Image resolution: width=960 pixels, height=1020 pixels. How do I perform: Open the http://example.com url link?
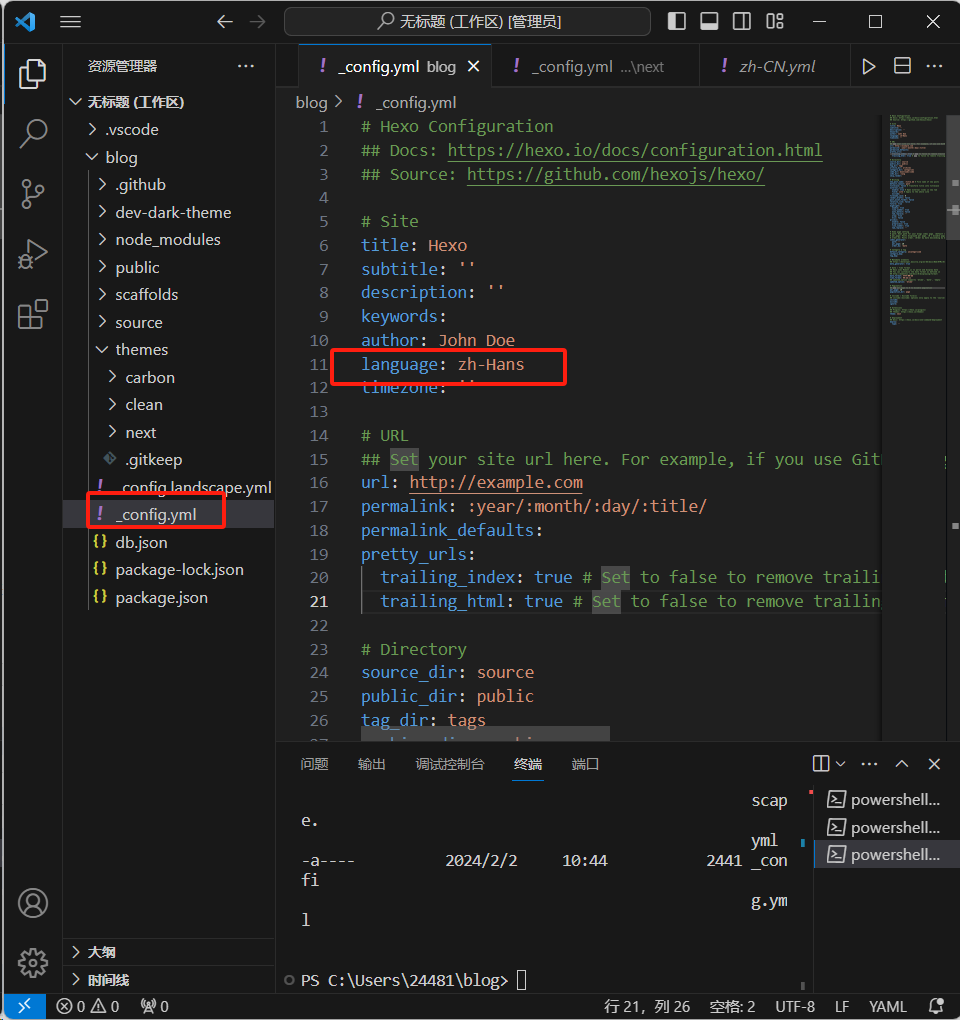pyautogui.click(x=496, y=482)
